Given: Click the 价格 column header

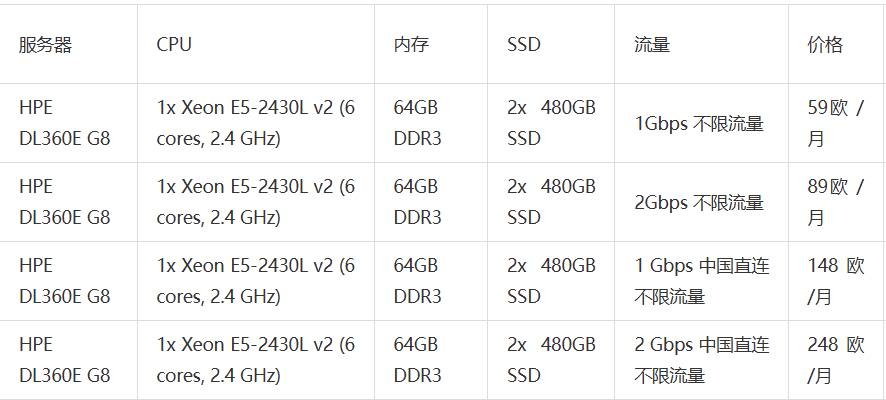Looking at the screenshot, I should coord(837,44).
